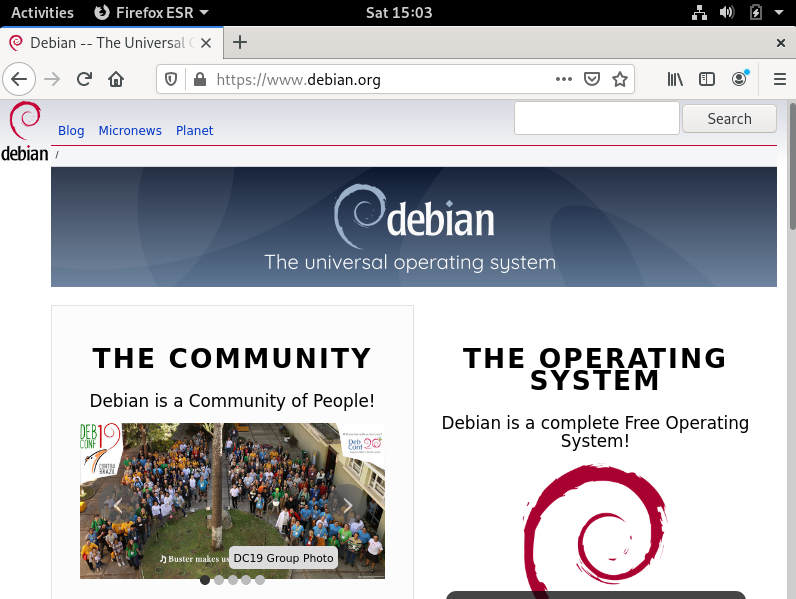Click the Debian swirl logo top-left
This screenshot has height=599, width=796.
tap(24, 132)
